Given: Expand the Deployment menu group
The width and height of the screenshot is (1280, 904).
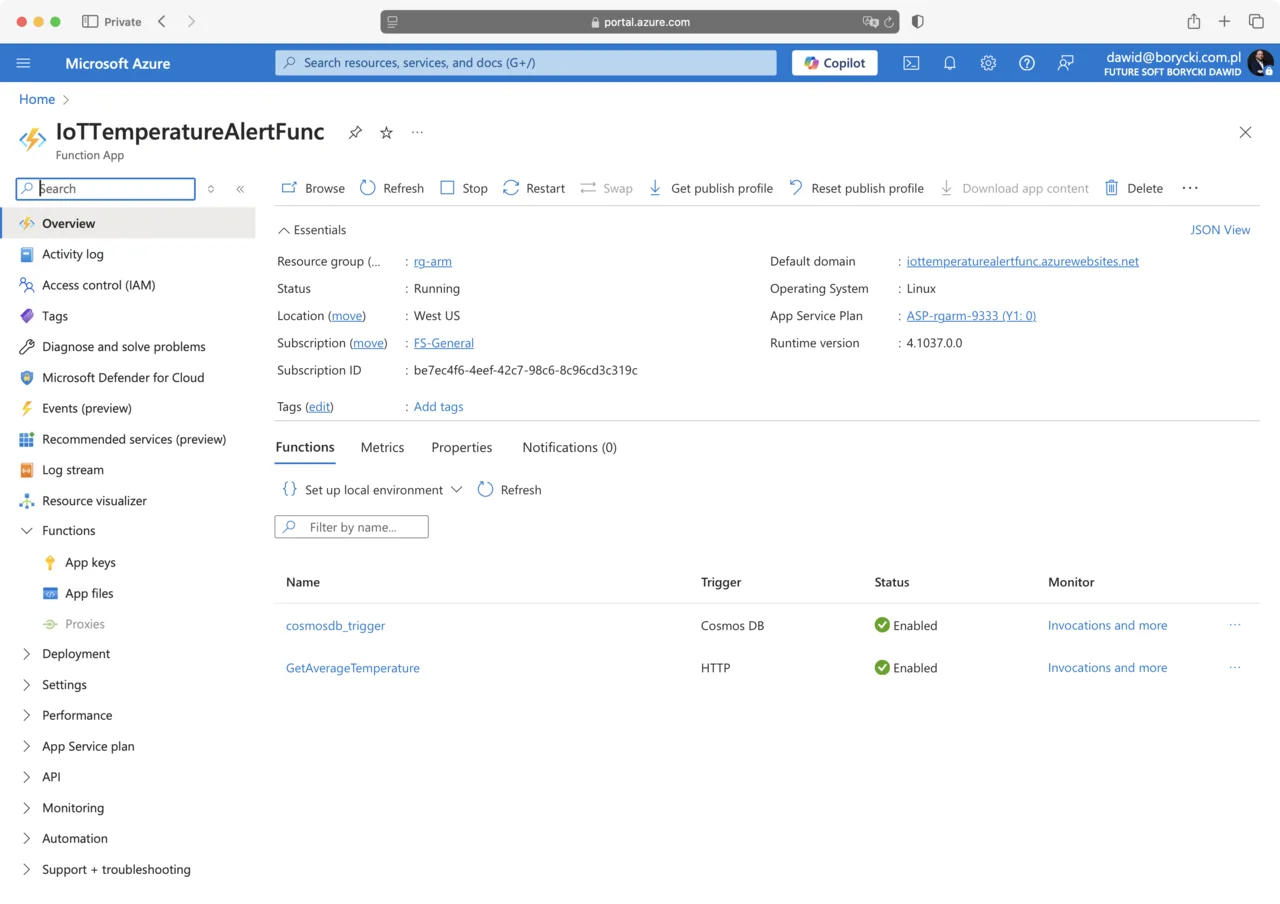Looking at the screenshot, I should pos(76,654).
